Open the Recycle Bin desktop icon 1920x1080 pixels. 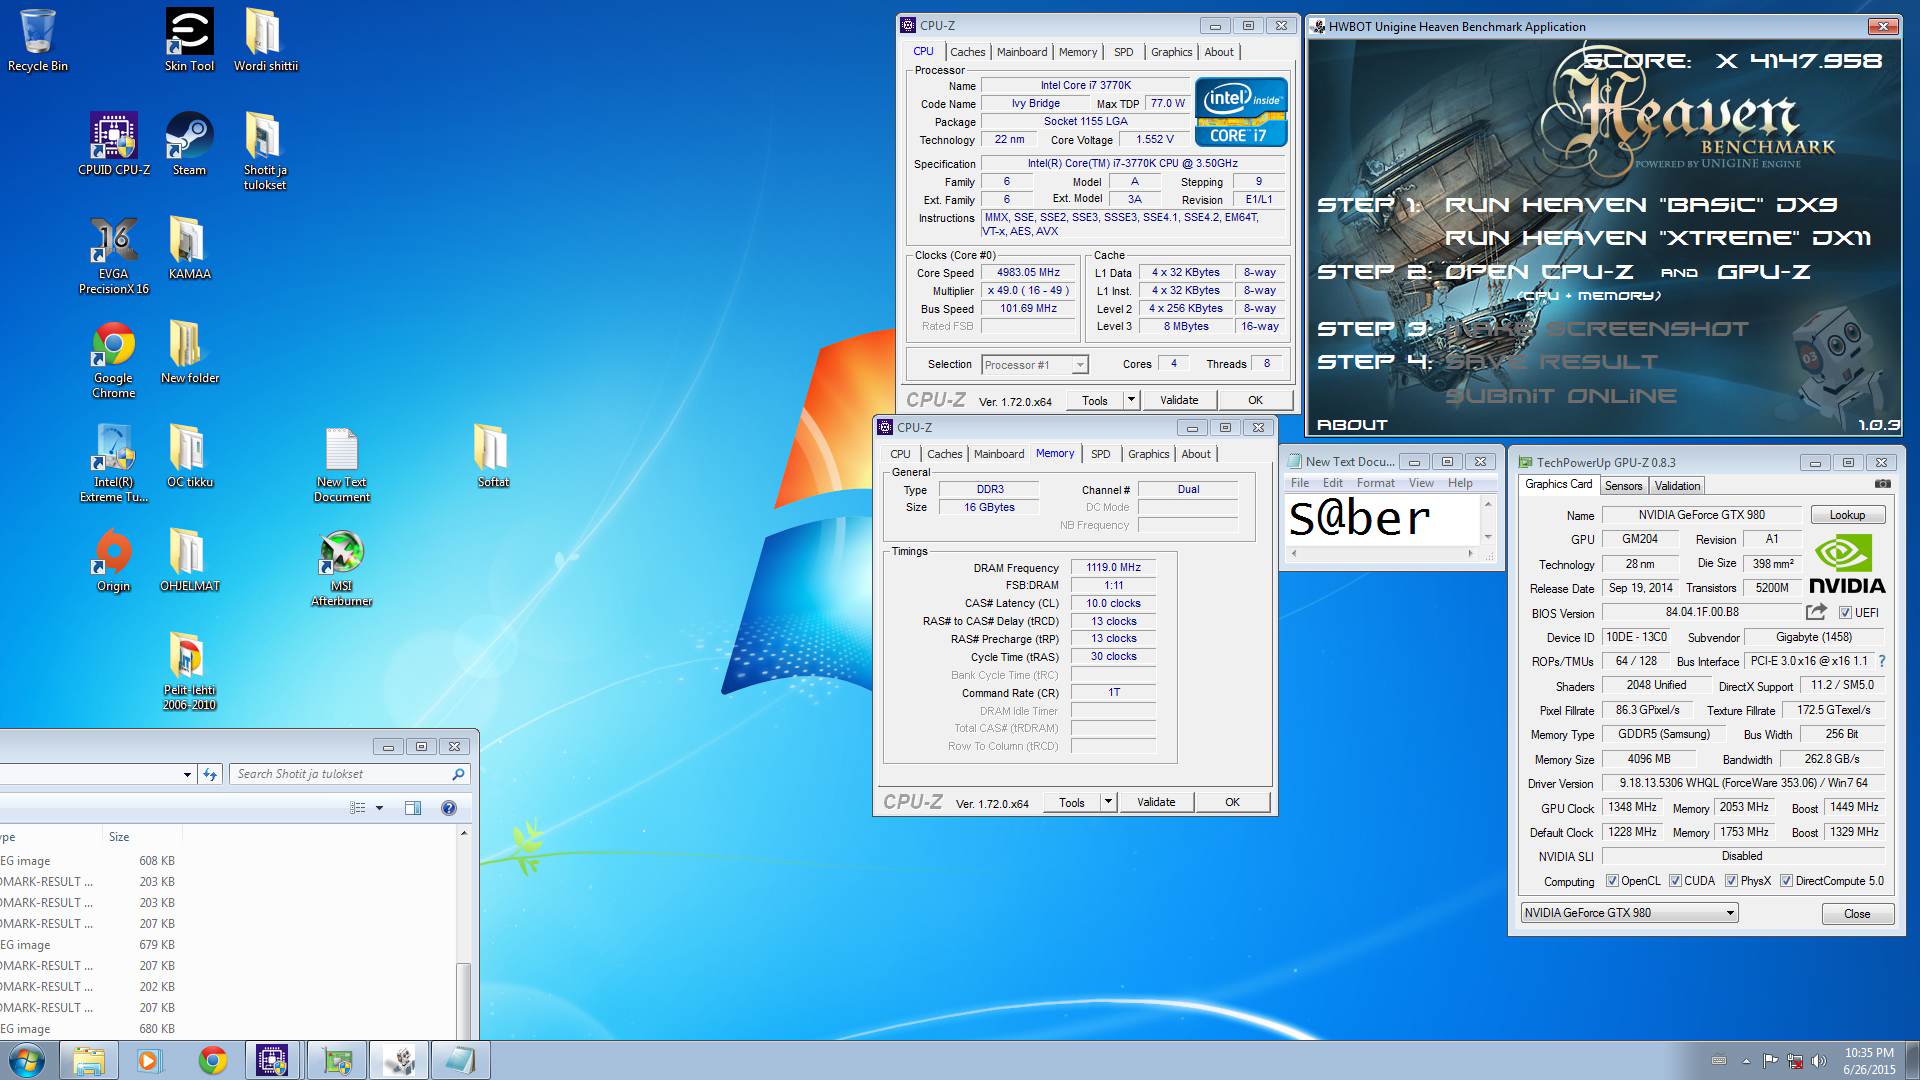pyautogui.click(x=38, y=40)
